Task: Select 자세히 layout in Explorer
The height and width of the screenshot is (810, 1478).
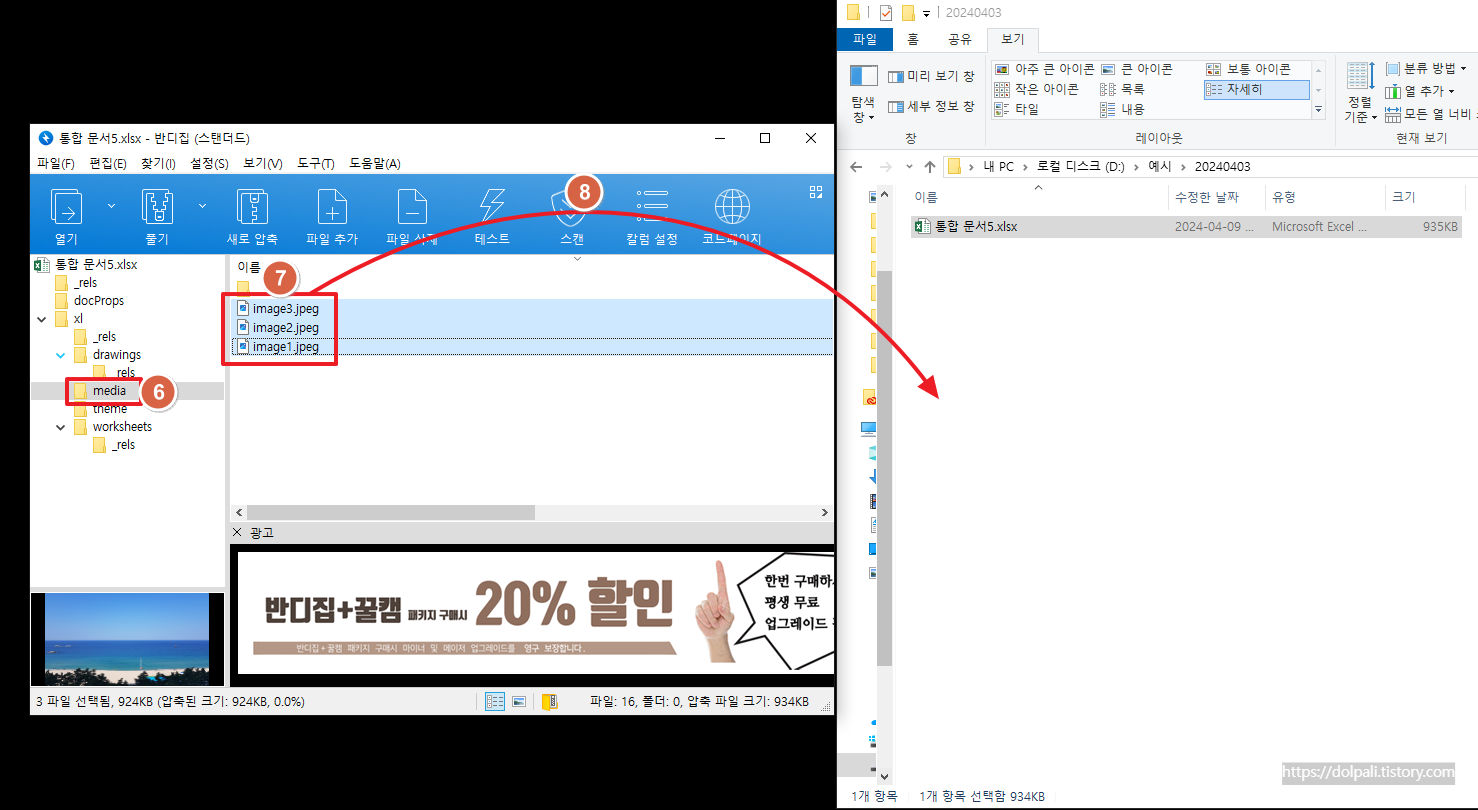Action: coord(1257,89)
